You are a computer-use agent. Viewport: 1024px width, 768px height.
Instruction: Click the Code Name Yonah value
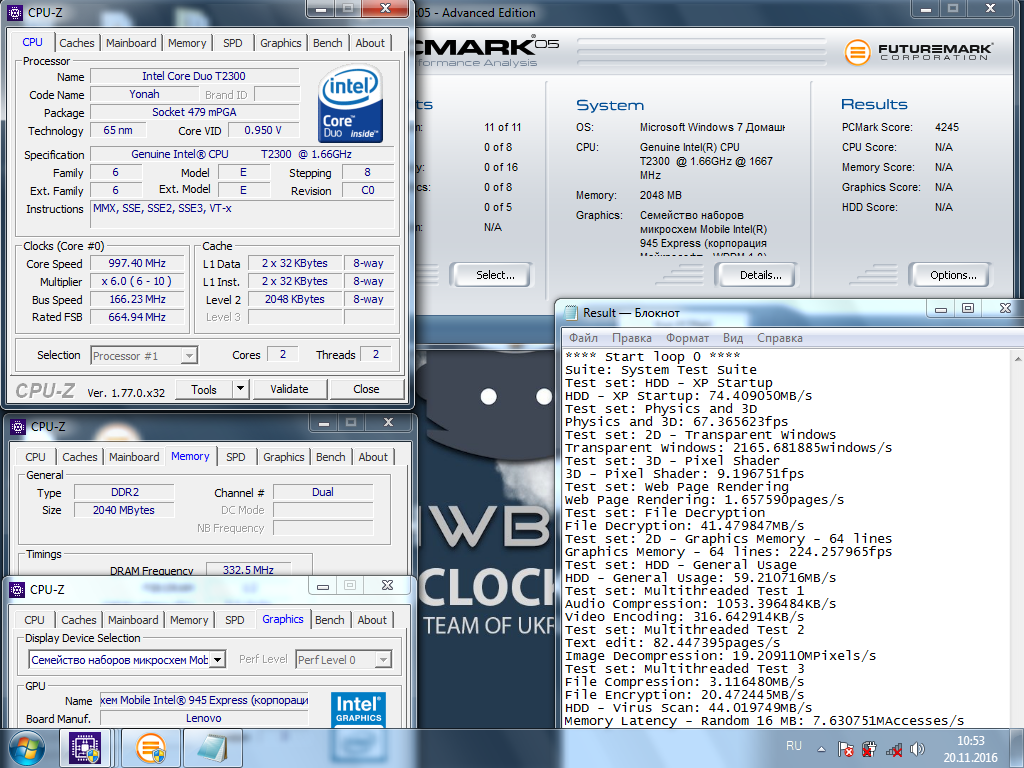[x=144, y=94]
